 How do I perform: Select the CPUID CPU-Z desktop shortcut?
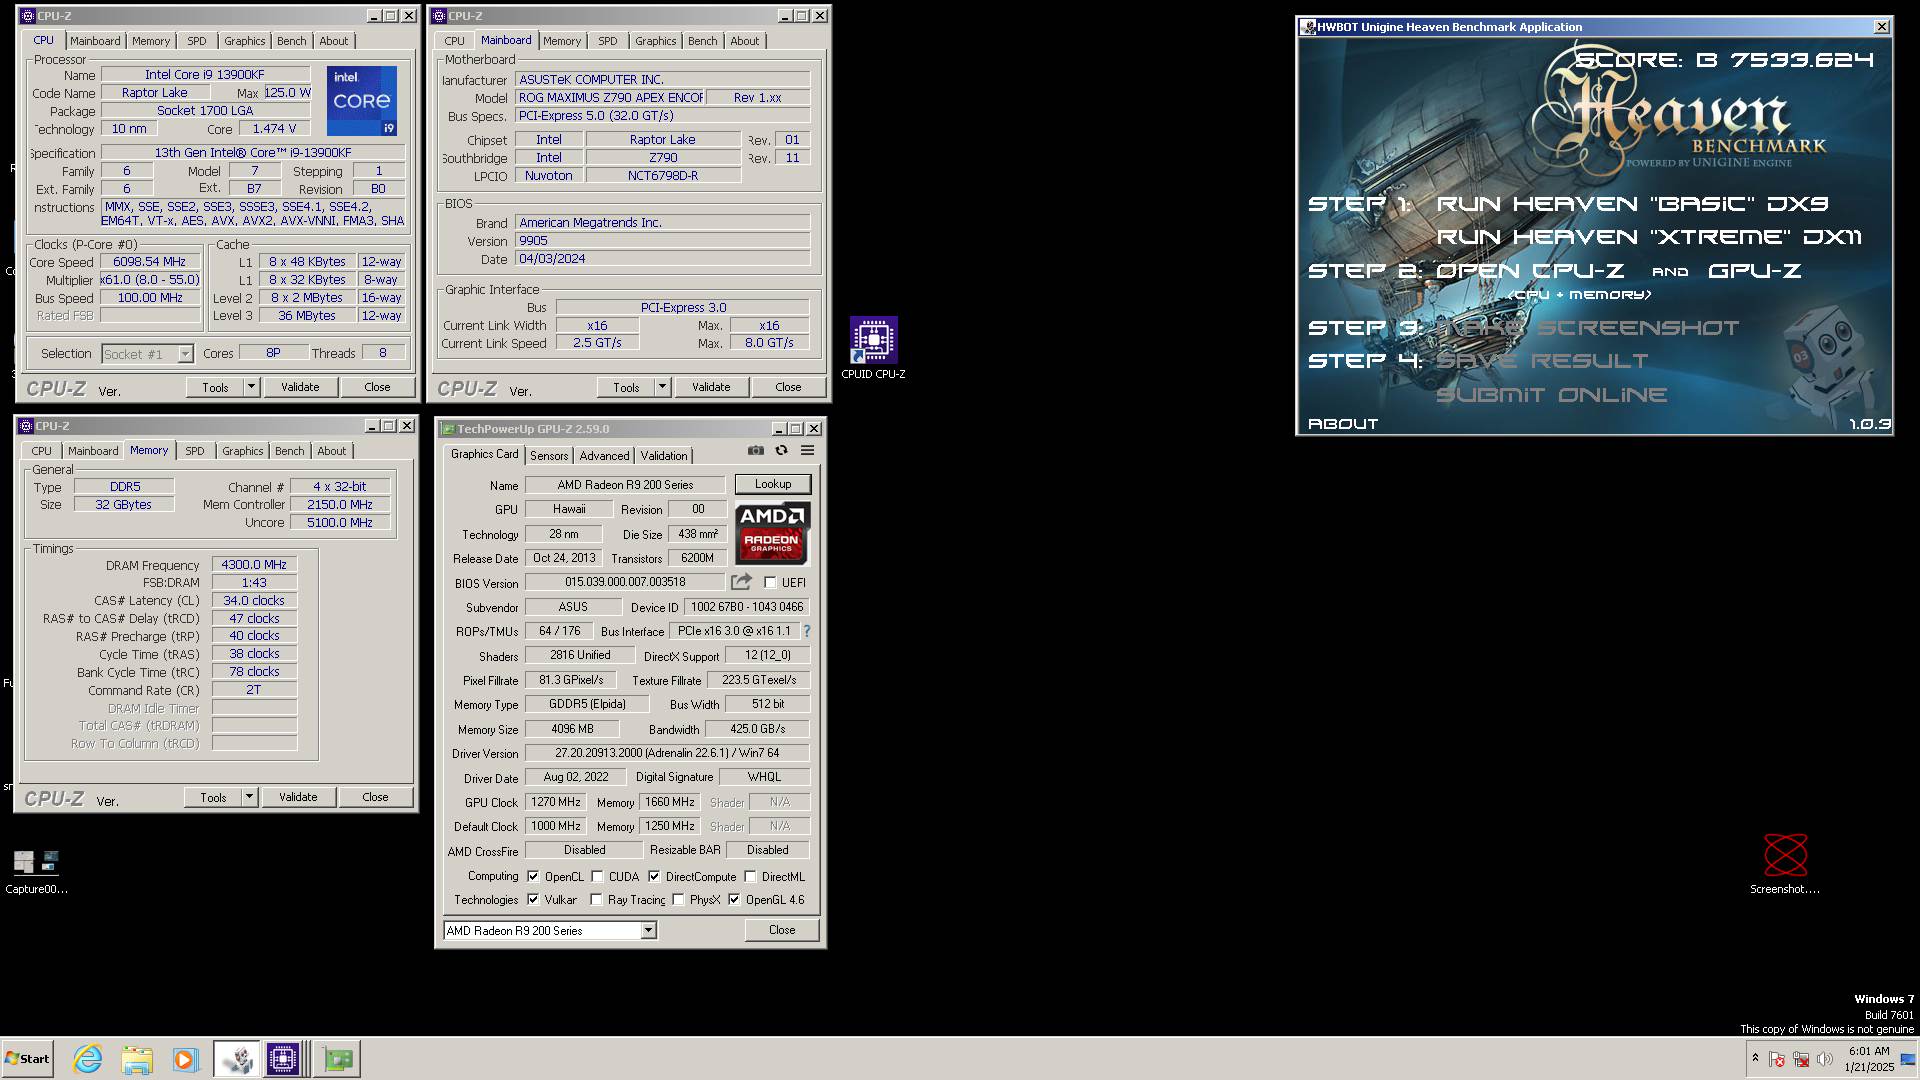(x=873, y=348)
